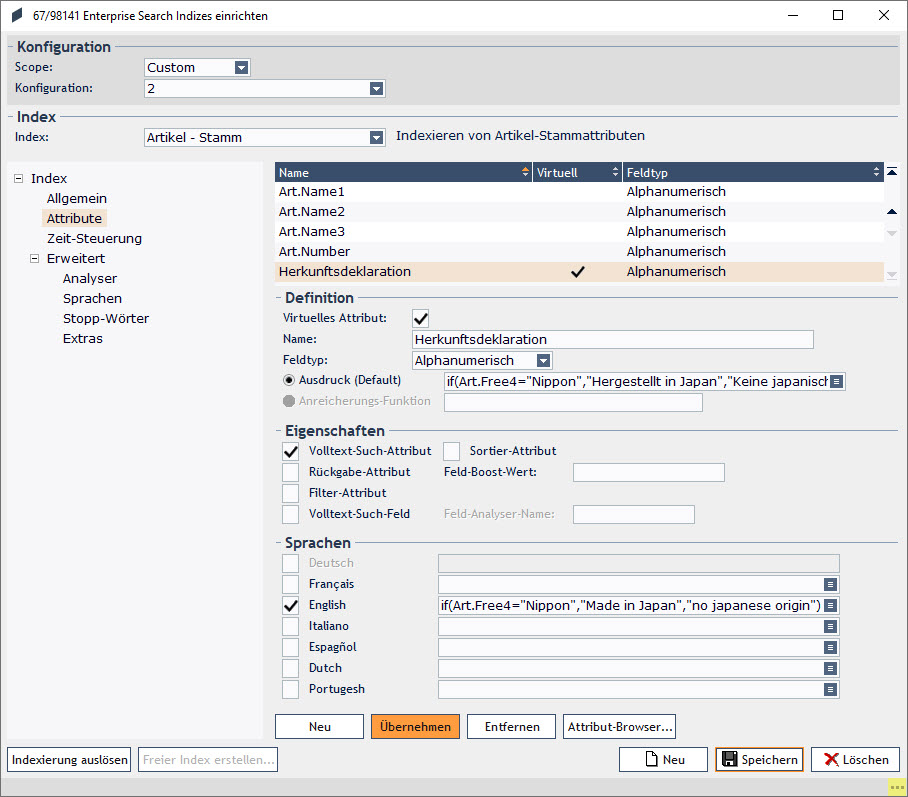Open text editor icon for Italiano field
The width and height of the screenshot is (908, 797).
pos(830,626)
